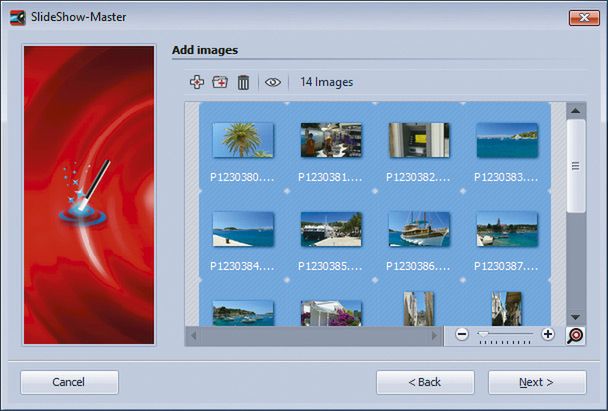Click the zoom out minus icon
Viewport: 608px width, 411px height.
pyautogui.click(x=462, y=334)
